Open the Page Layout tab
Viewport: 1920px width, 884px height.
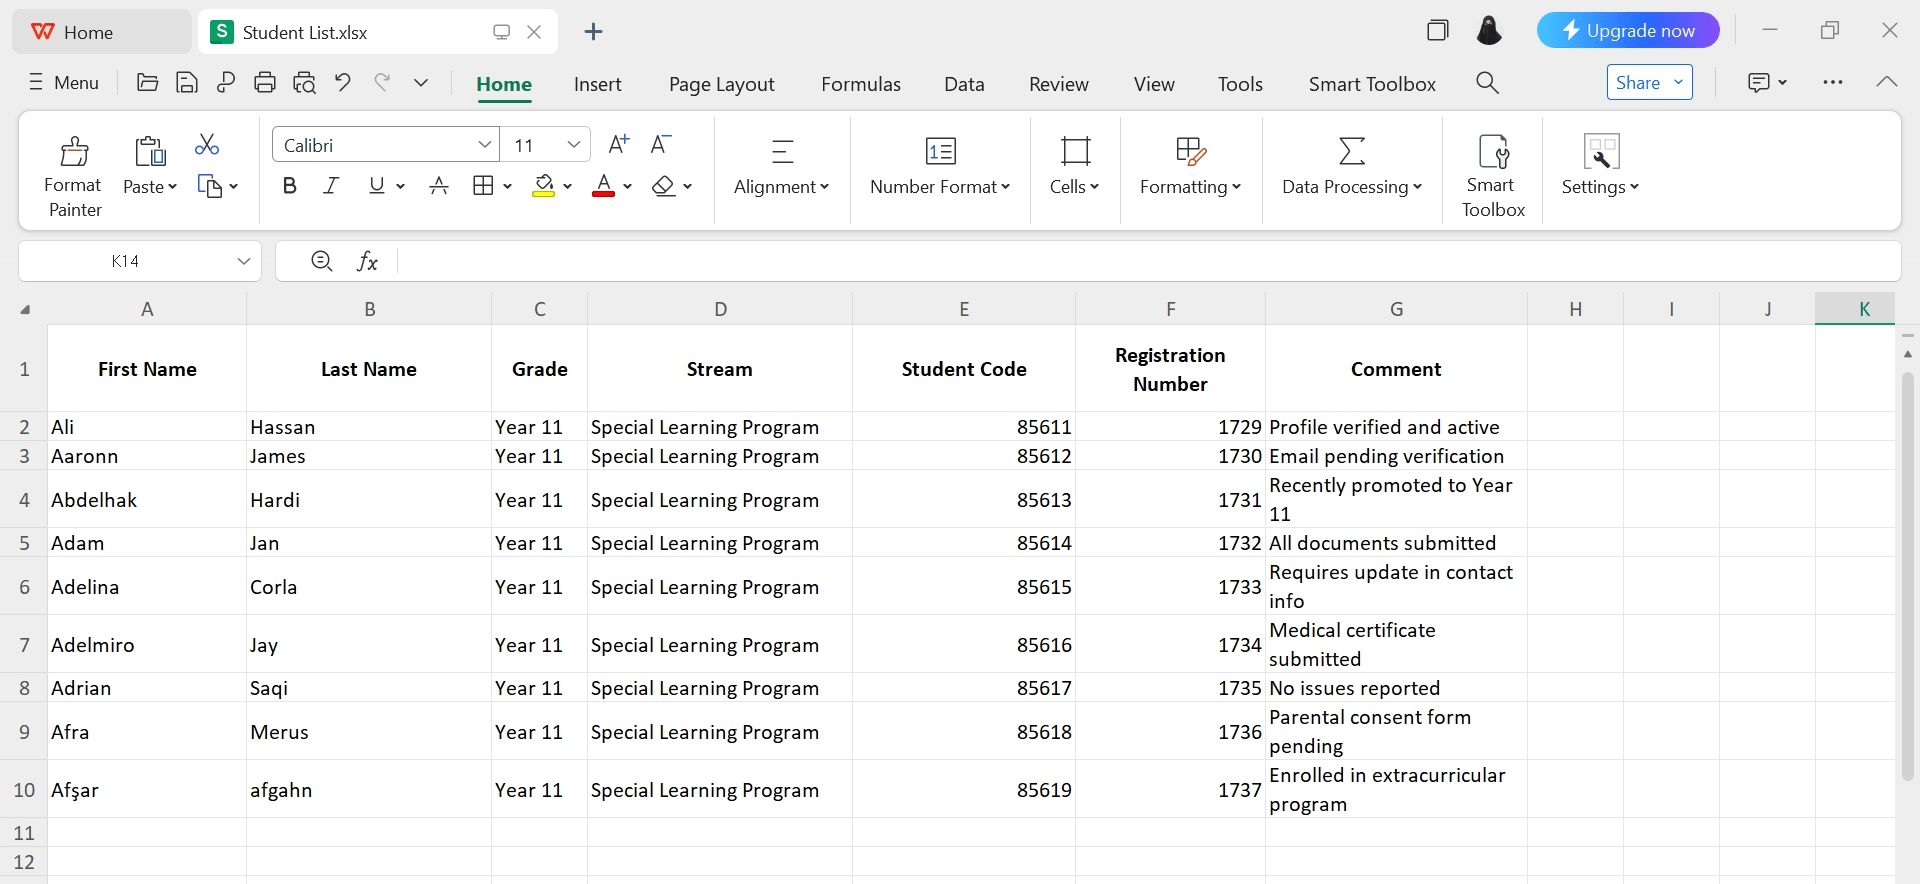pyautogui.click(x=721, y=84)
